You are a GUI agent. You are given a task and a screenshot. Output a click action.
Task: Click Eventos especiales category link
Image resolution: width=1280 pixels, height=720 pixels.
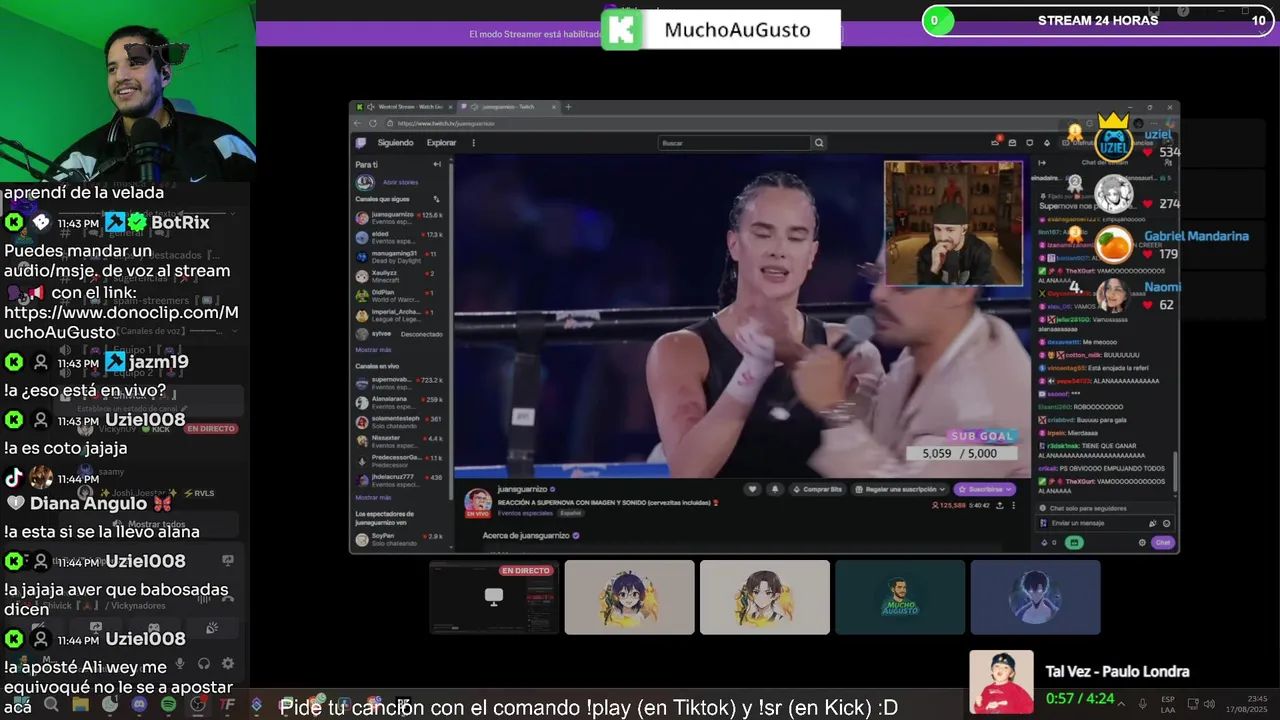click(x=524, y=513)
